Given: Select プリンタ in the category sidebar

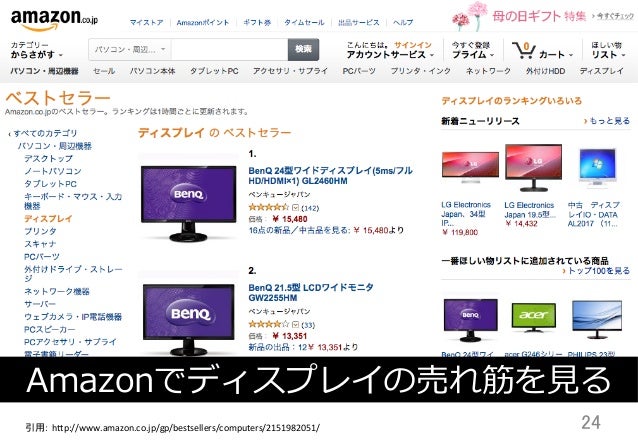Looking at the screenshot, I should click(x=40, y=231).
